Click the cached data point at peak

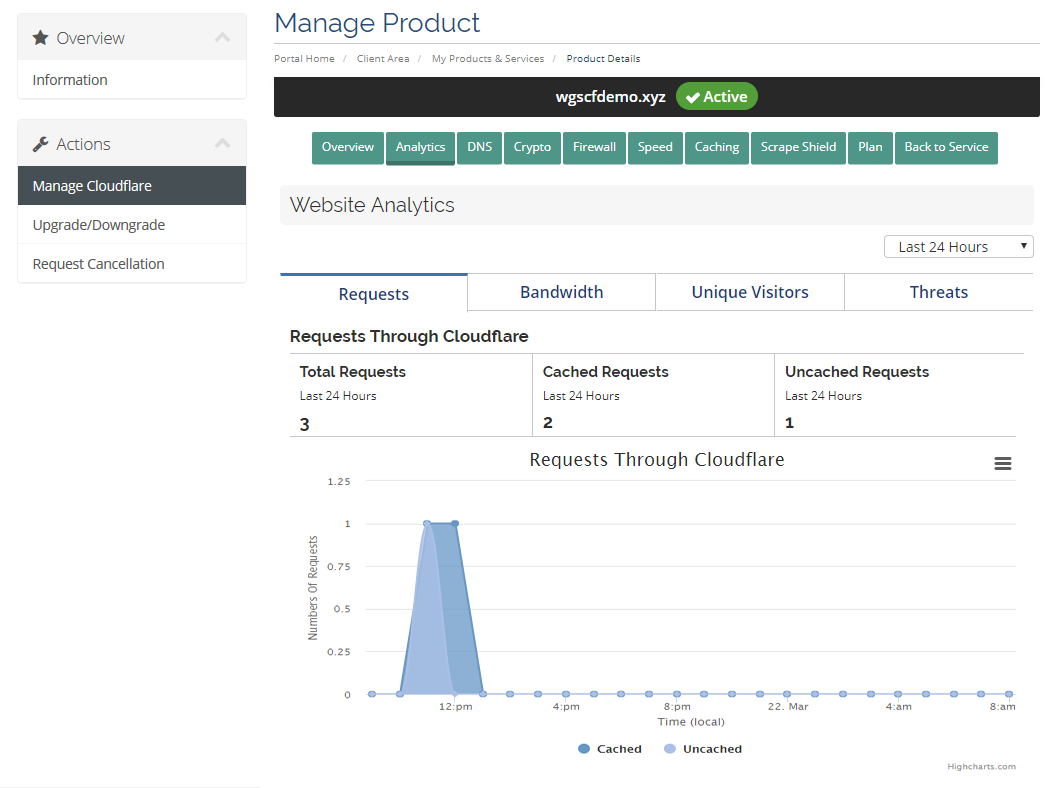click(x=455, y=523)
